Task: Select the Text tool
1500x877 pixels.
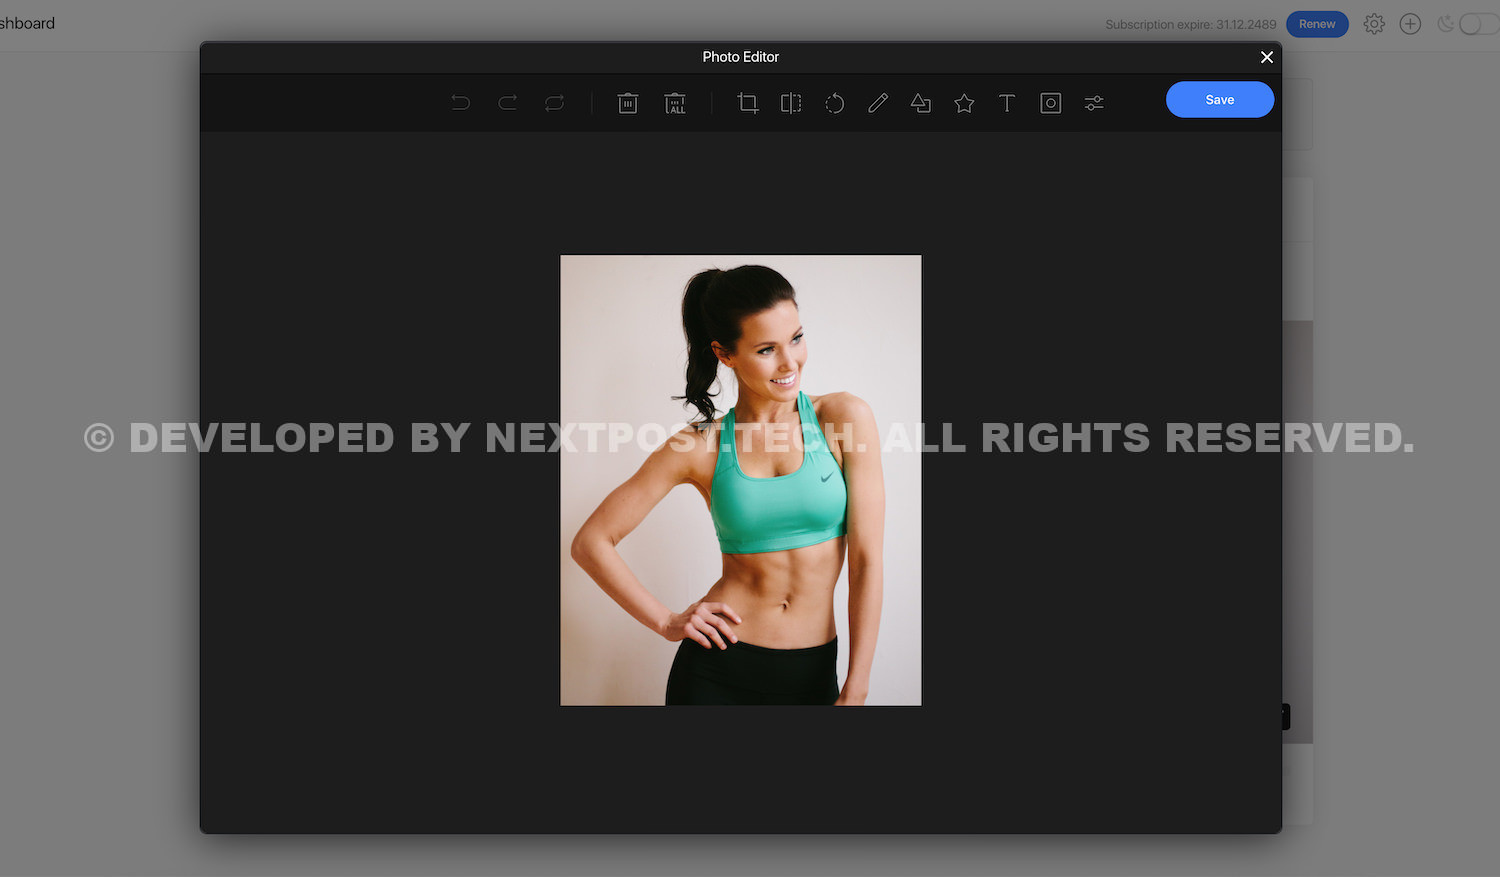Action: coord(1007,103)
